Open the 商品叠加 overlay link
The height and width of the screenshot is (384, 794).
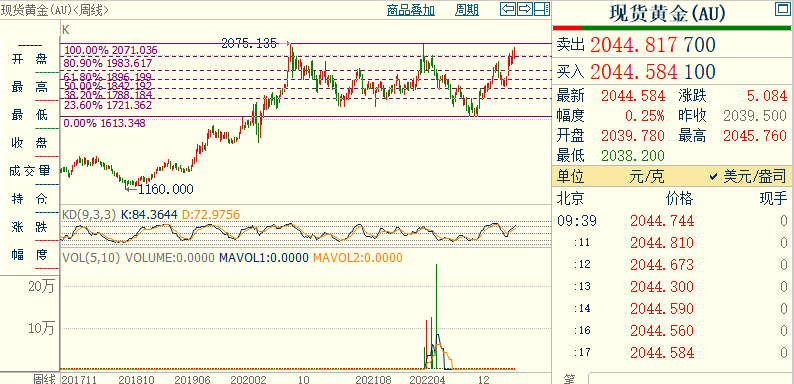click(x=411, y=10)
